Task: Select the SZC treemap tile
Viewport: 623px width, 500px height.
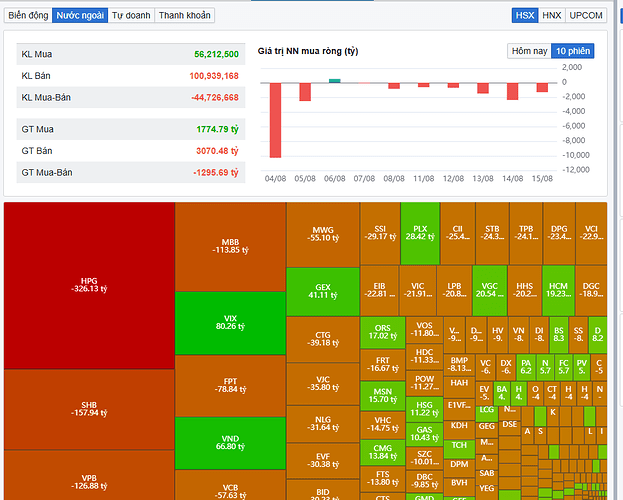Action: [424, 457]
